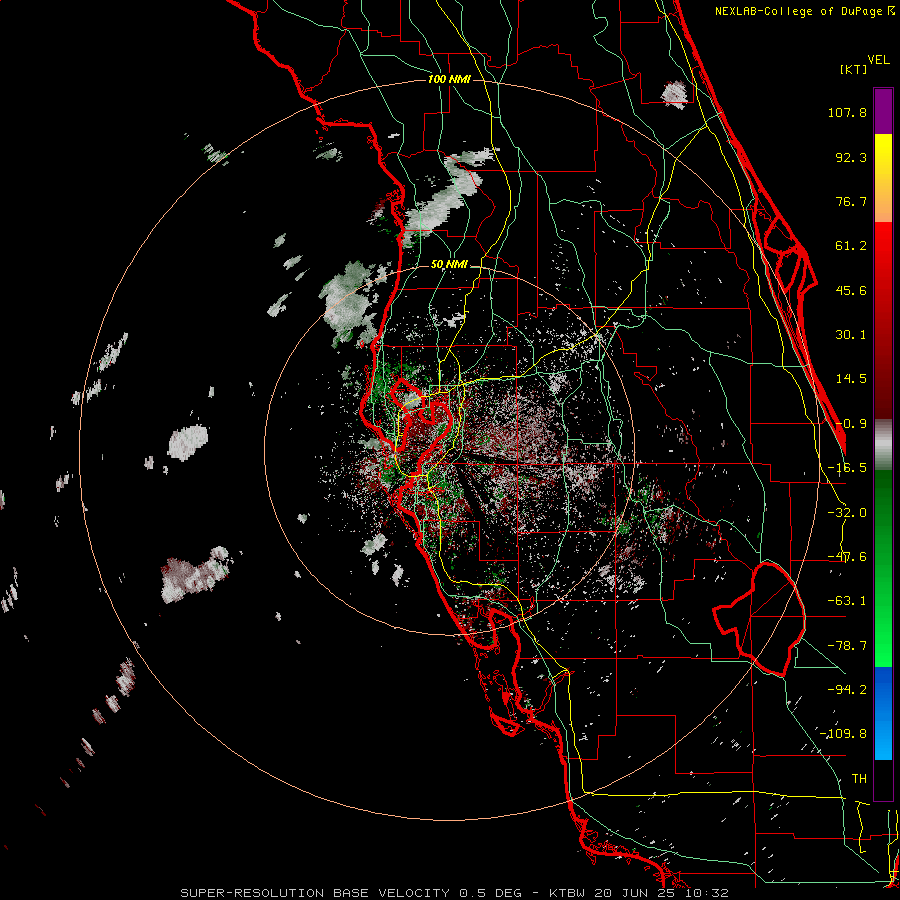Screen dimensions: 900x900
Task: Click the Lake Okeechobee outline on map
Action: [x=759, y=619]
